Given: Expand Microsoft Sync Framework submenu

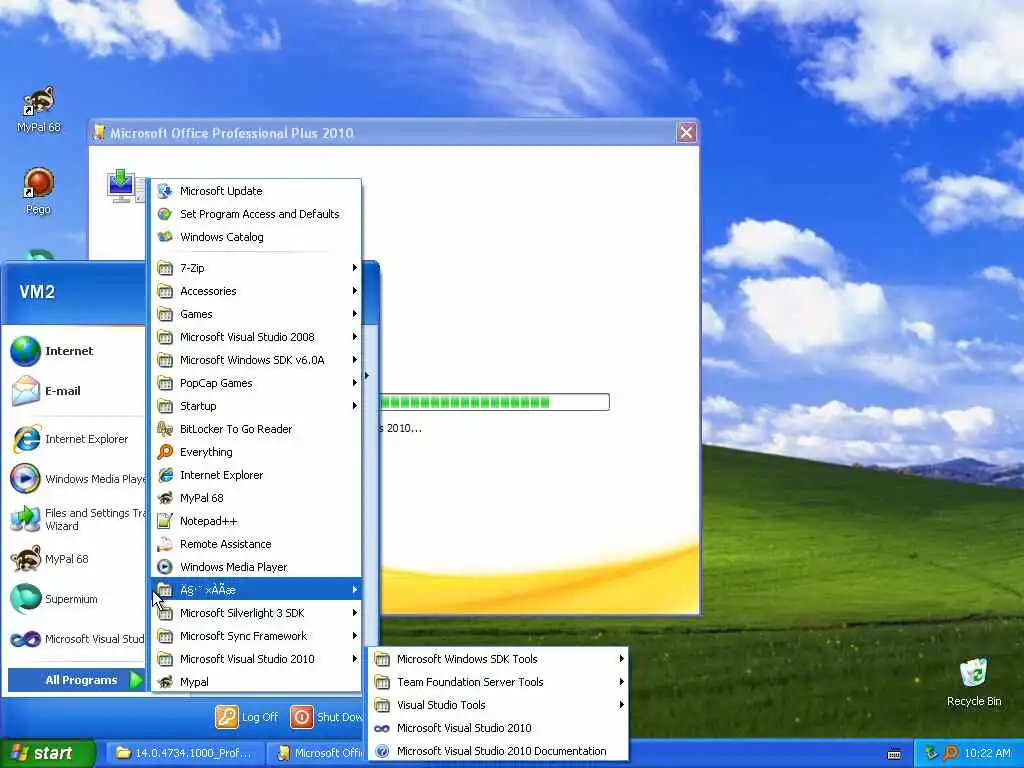Looking at the screenshot, I should pos(257,635).
